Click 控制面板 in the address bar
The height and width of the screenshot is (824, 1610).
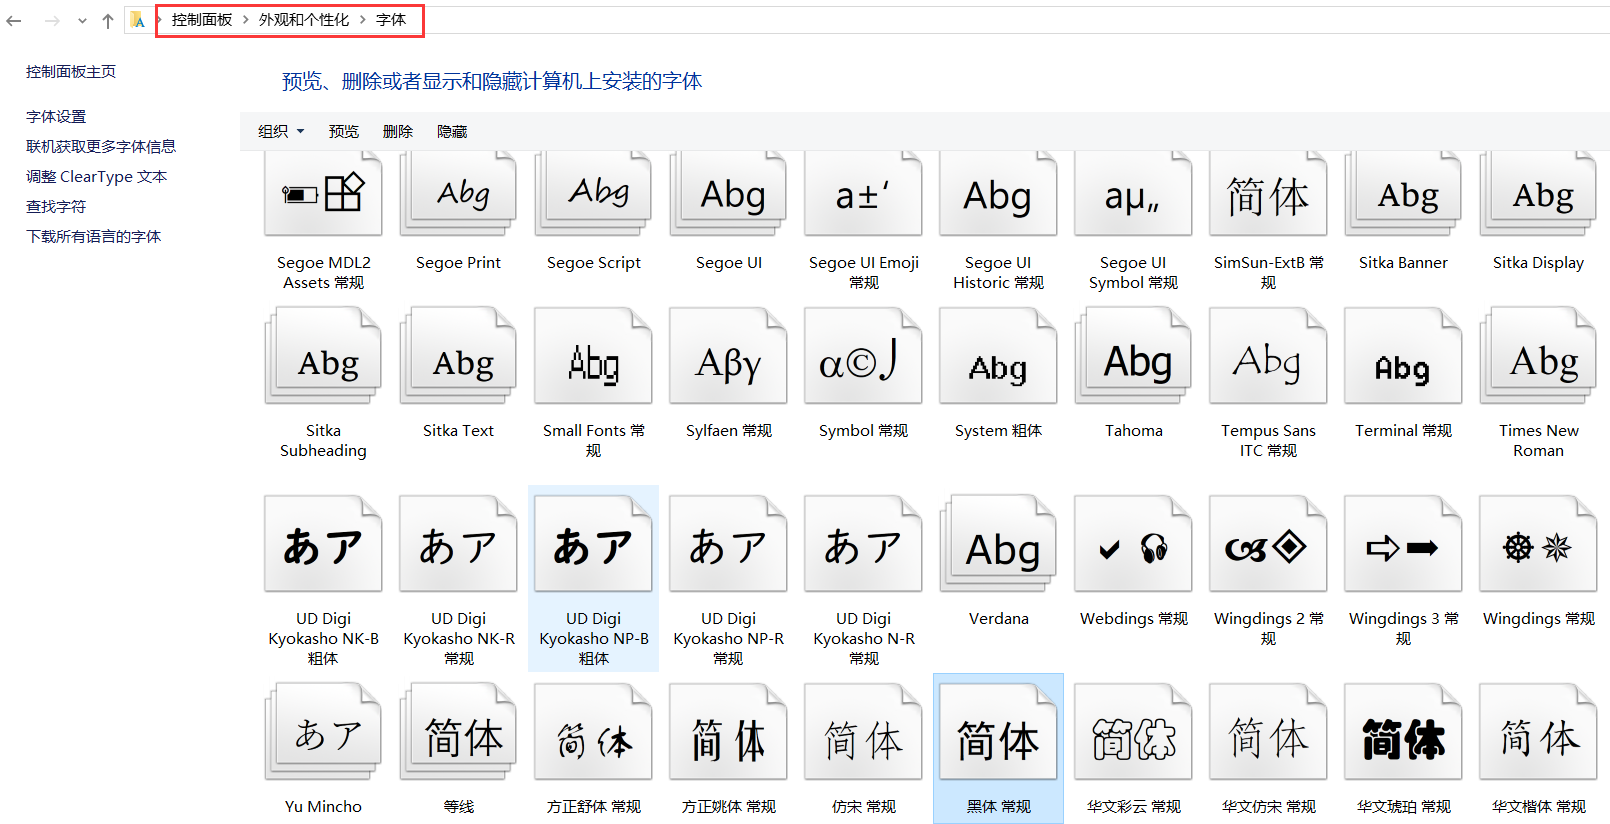click(202, 20)
